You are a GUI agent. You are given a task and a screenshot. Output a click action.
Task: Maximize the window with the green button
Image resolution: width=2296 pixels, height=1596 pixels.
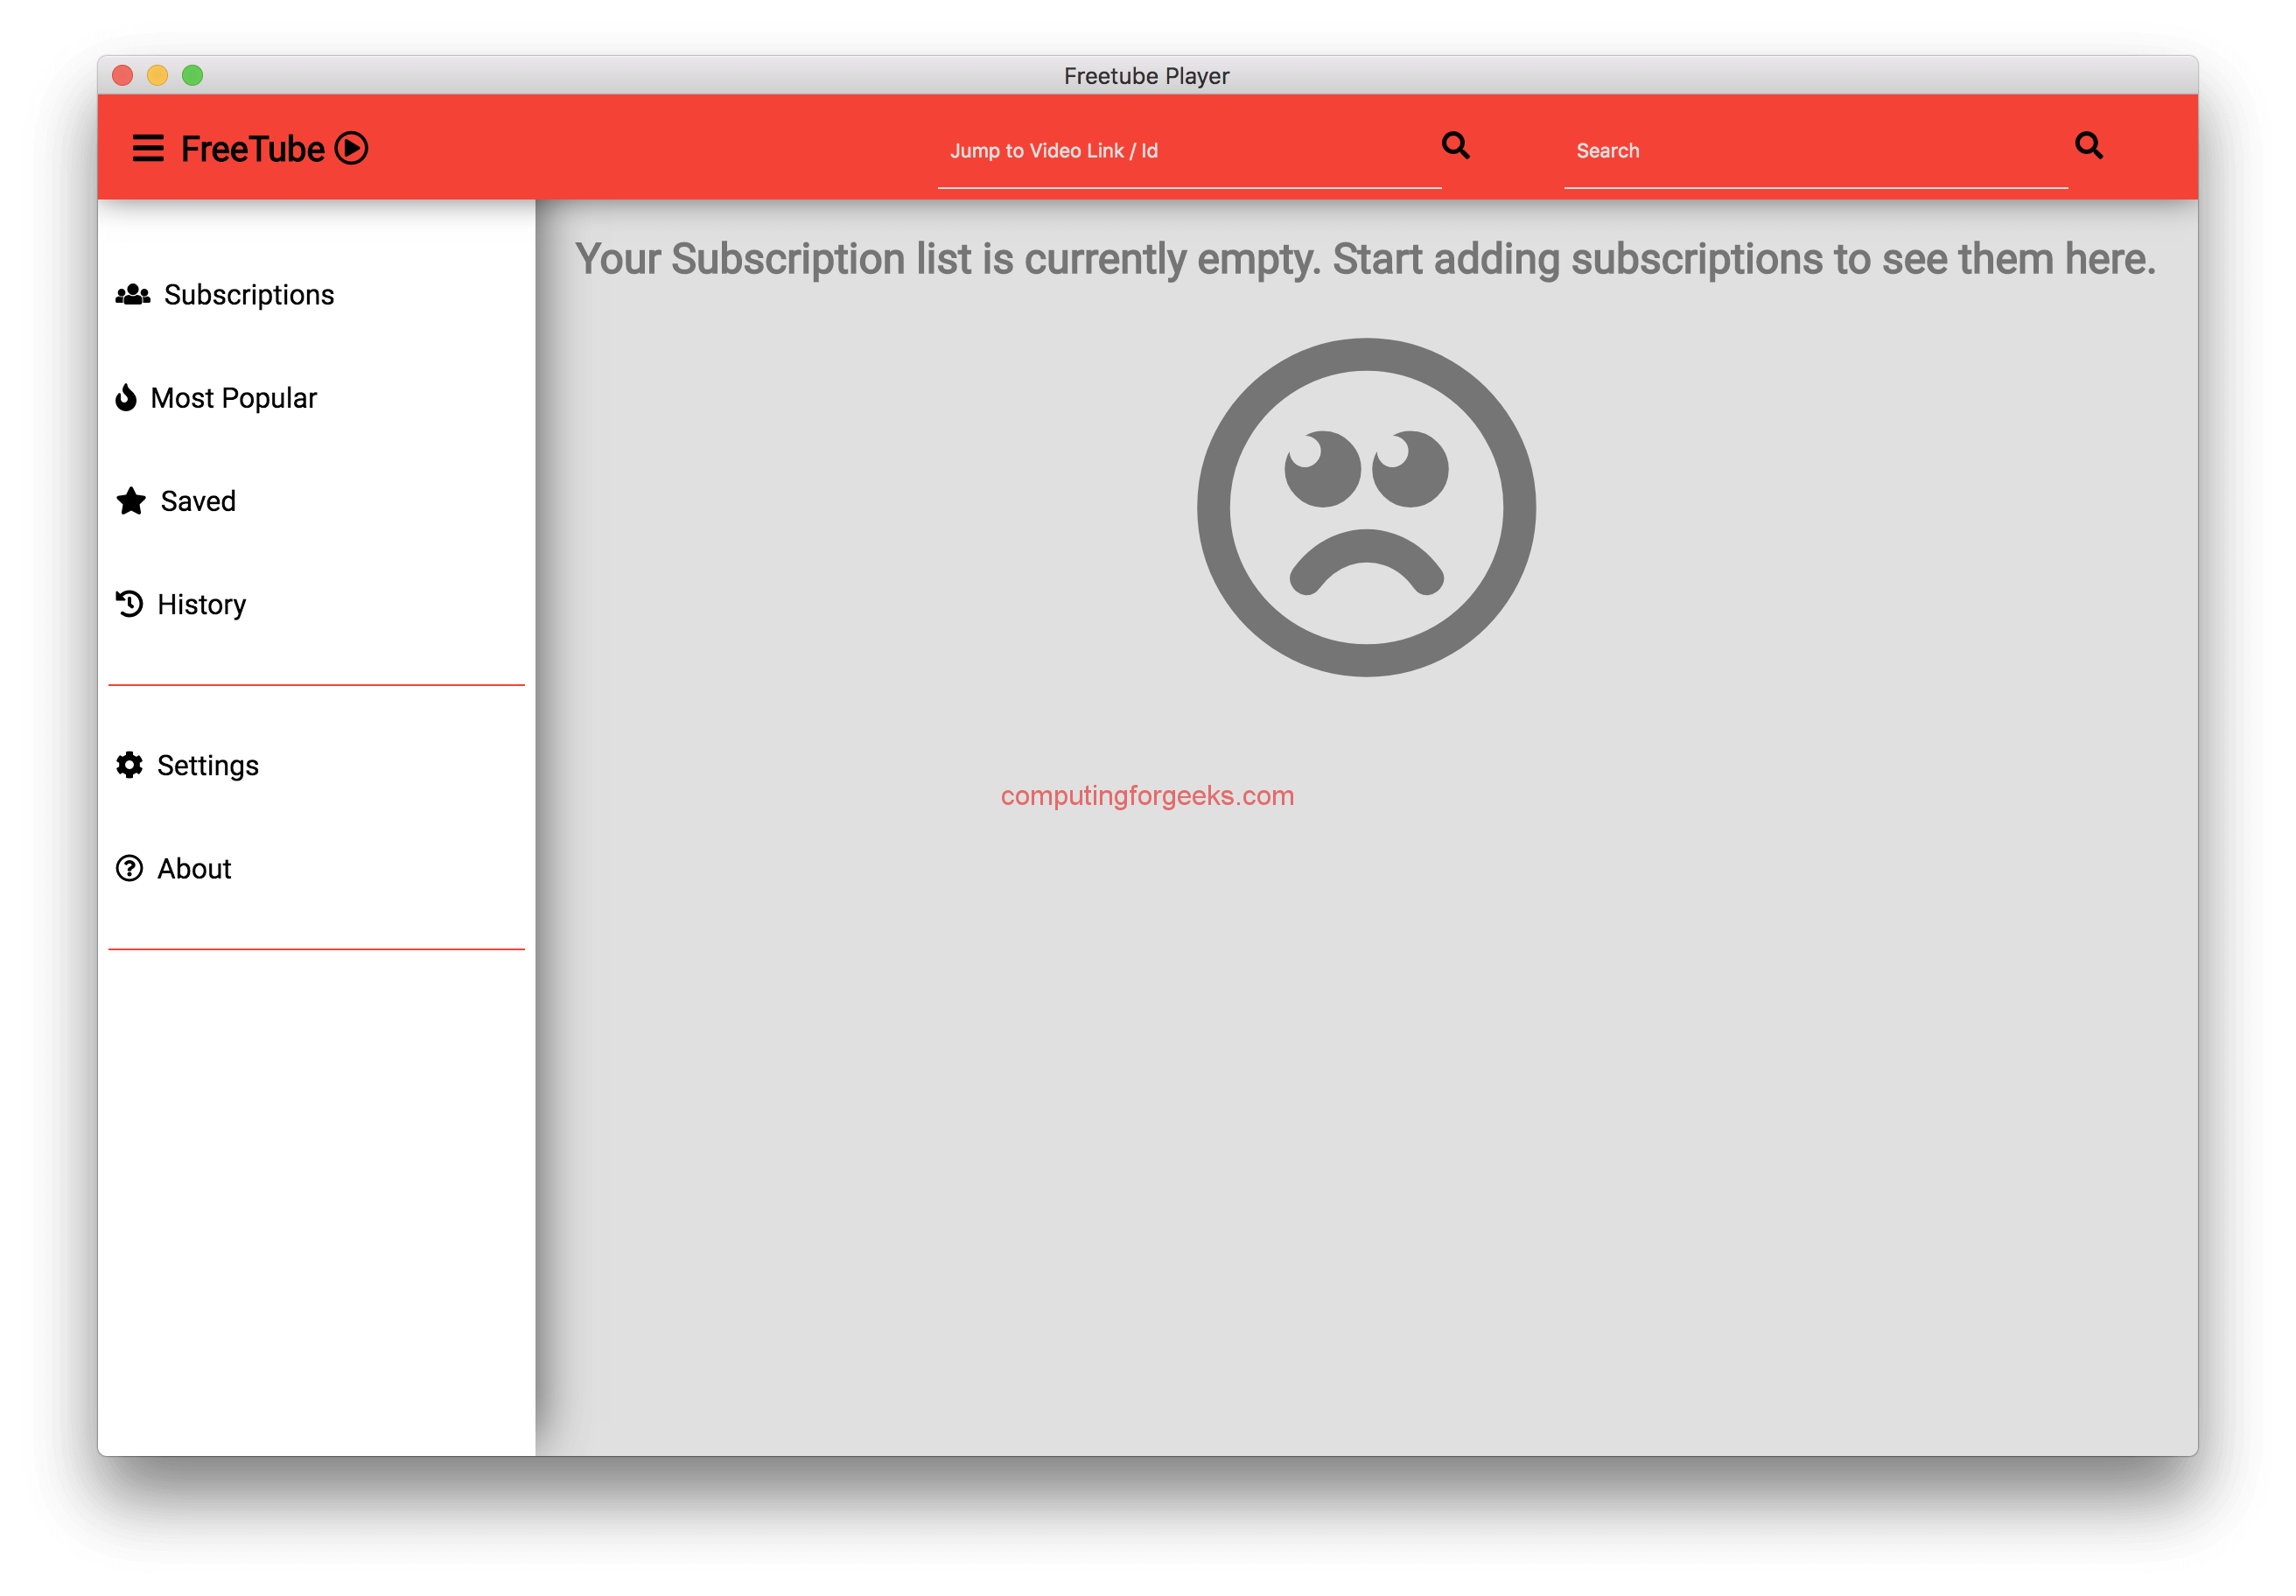pyautogui.click(x=193, y=75)
